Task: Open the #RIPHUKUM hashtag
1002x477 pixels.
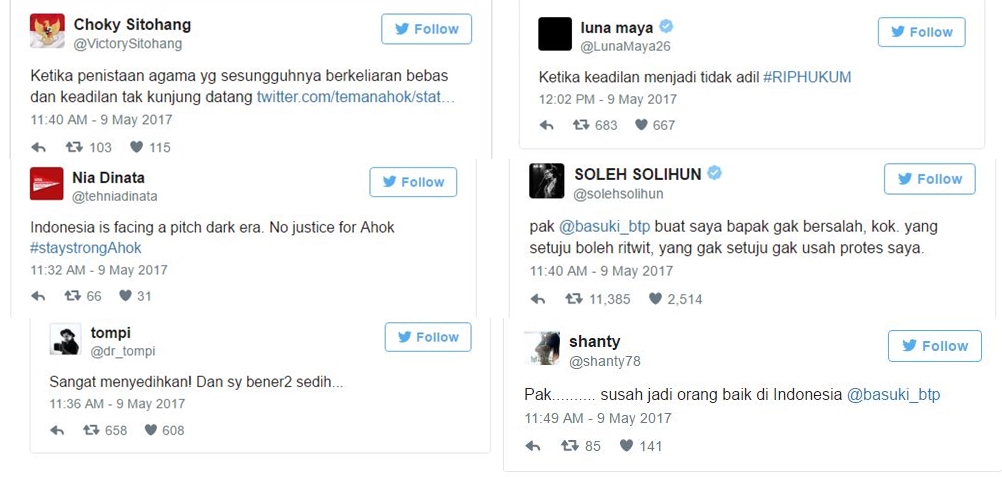Action: (x=807, y=77)
